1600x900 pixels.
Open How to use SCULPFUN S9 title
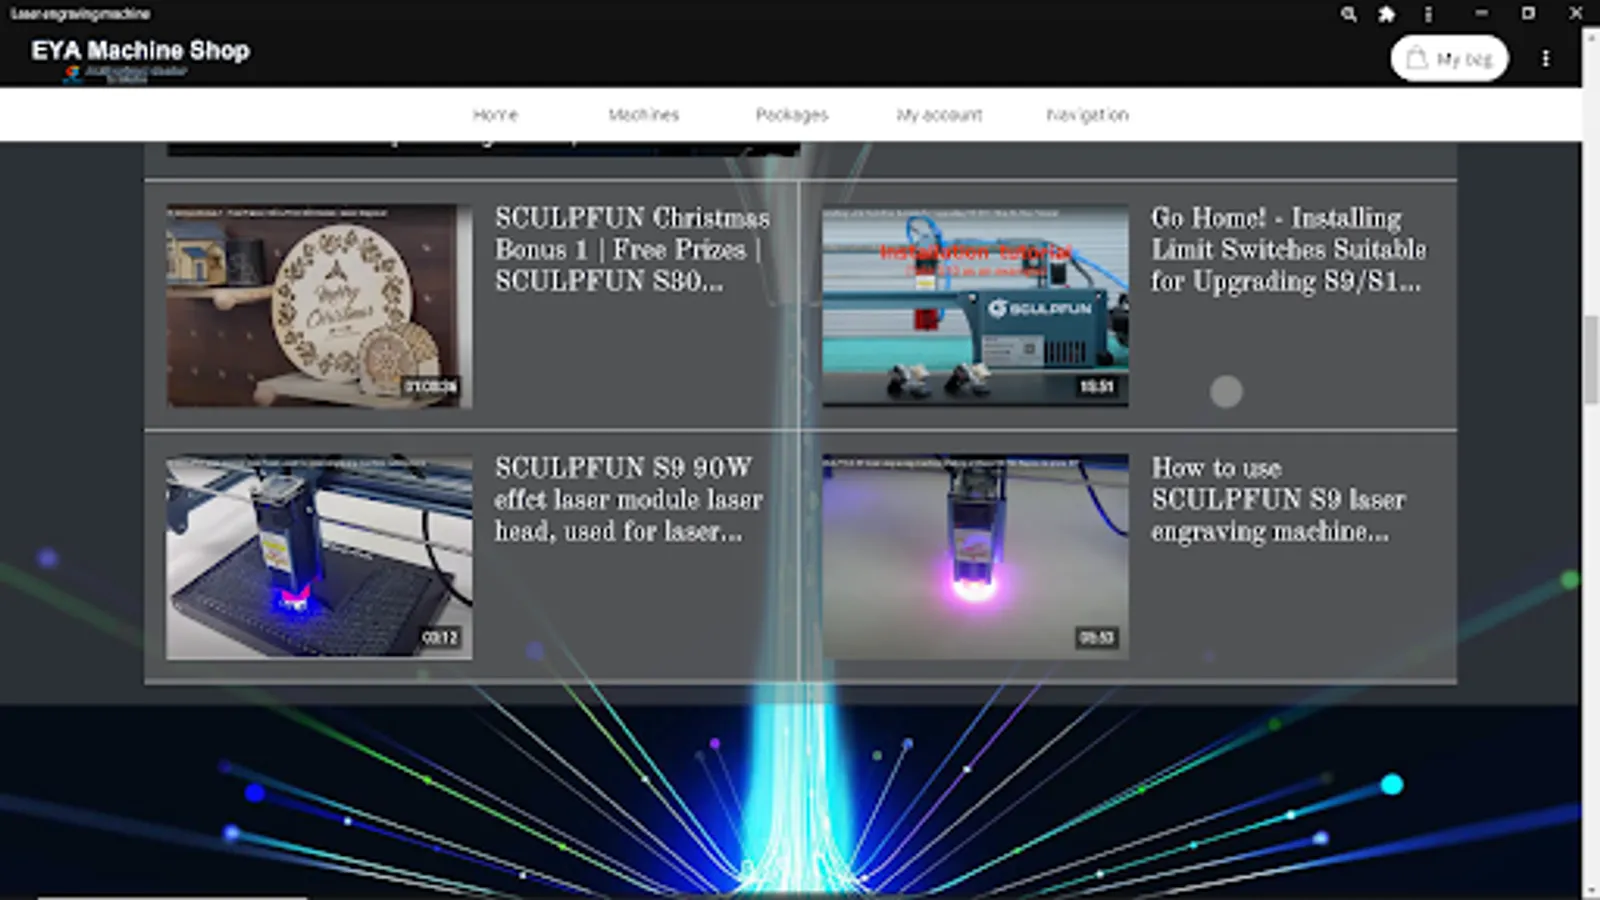[x=1278, y=499]
